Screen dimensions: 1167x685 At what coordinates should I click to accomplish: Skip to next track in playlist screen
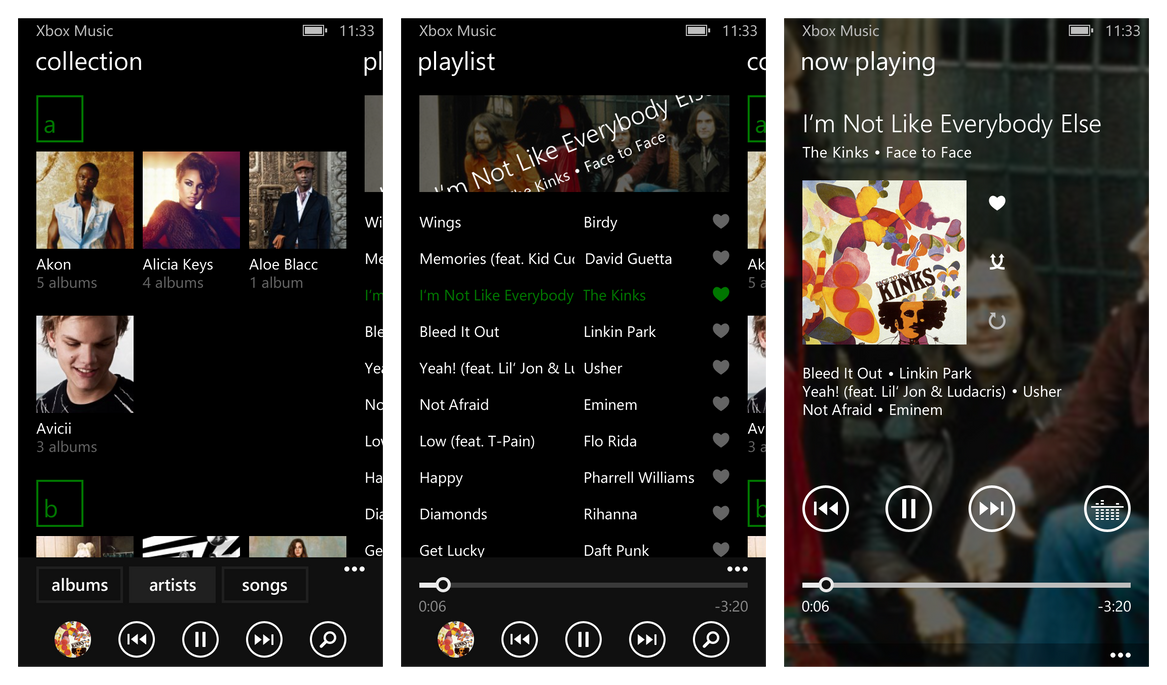(x=647, y=640)
